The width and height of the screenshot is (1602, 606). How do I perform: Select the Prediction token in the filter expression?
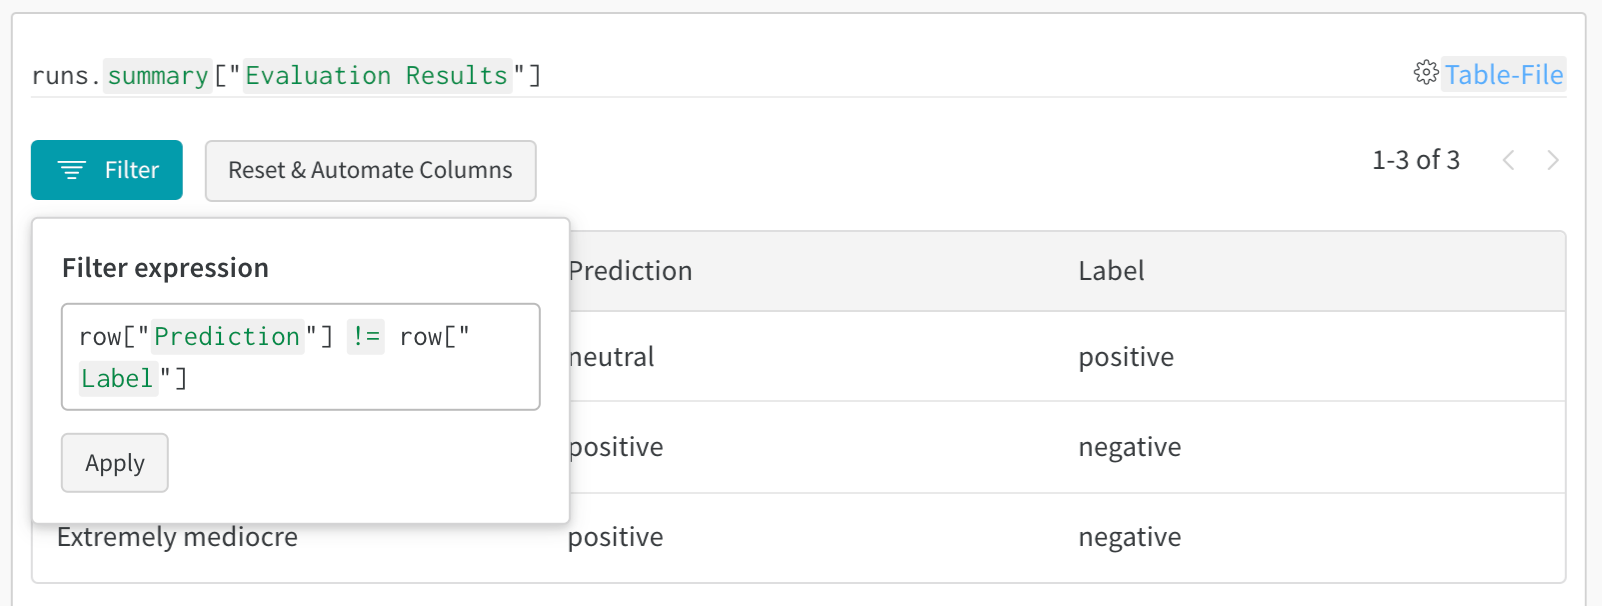pos(227,337)
